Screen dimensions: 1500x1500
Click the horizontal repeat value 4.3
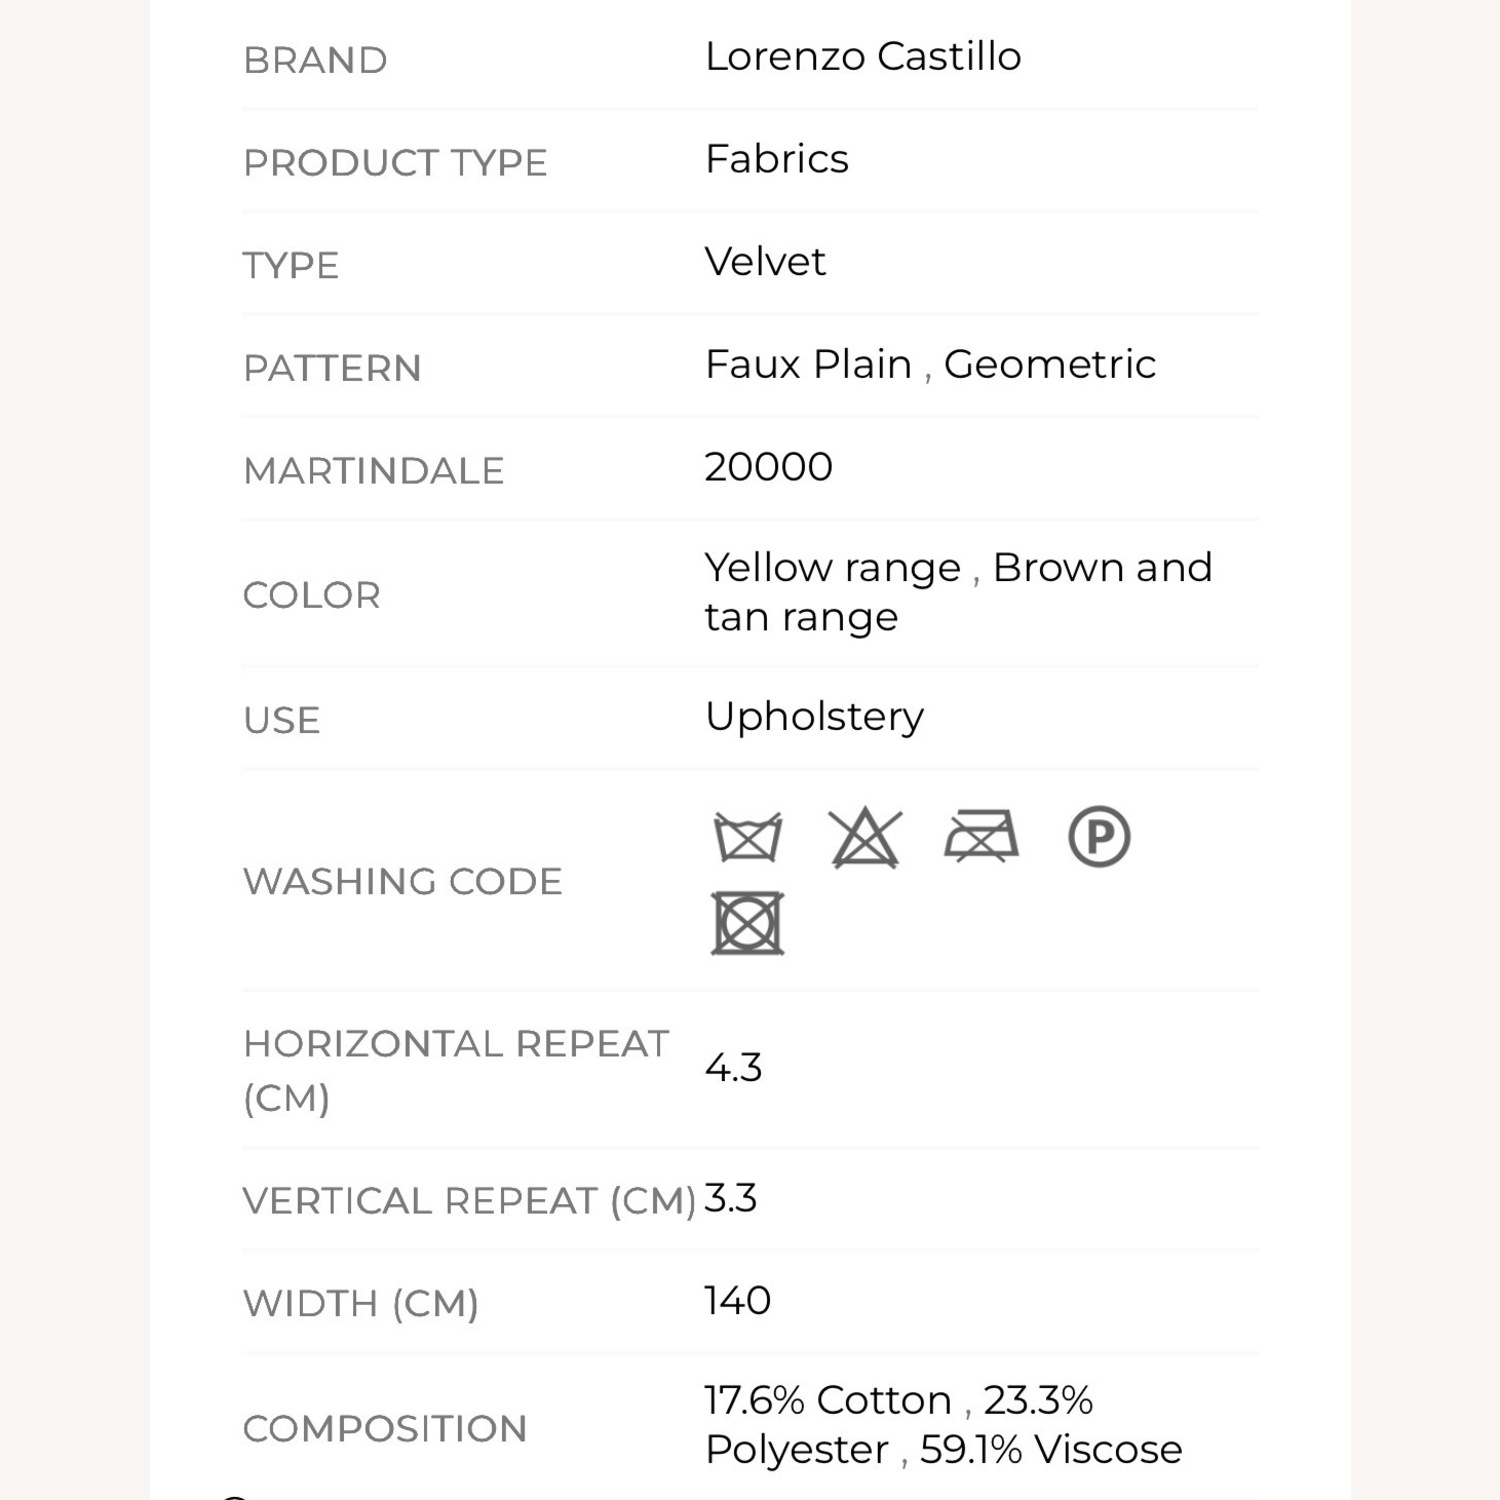733,1068
